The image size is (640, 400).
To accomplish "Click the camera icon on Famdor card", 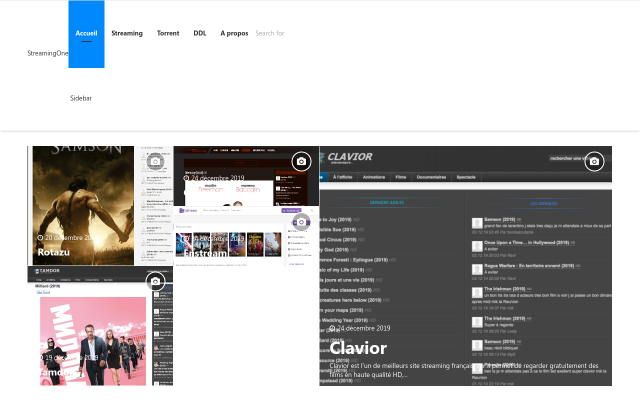I will 156,281.
